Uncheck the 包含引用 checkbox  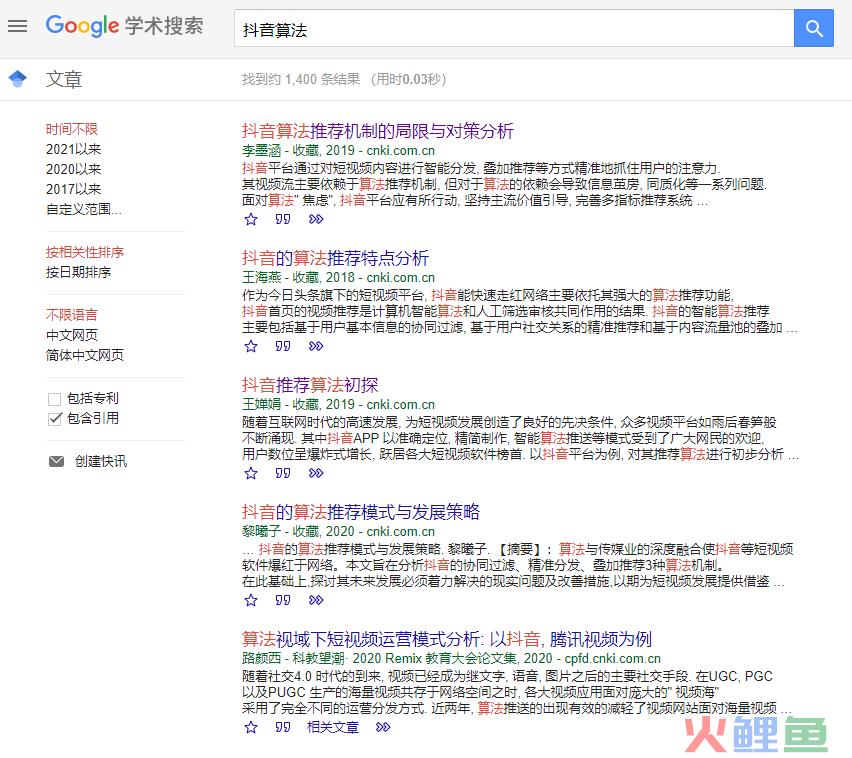click(55, 418)
